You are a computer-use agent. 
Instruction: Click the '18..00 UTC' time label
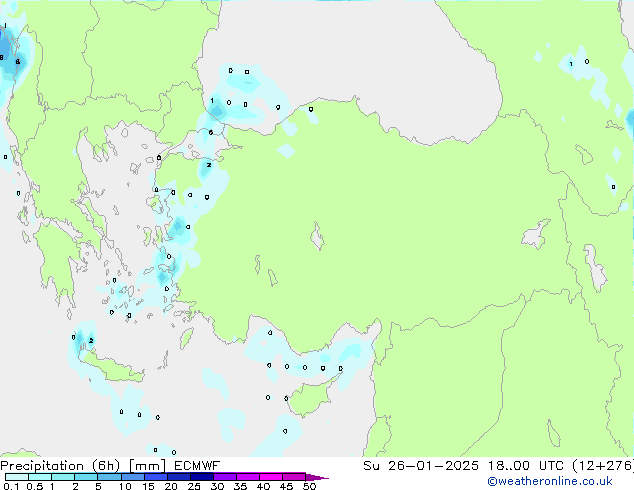(525, 466)
